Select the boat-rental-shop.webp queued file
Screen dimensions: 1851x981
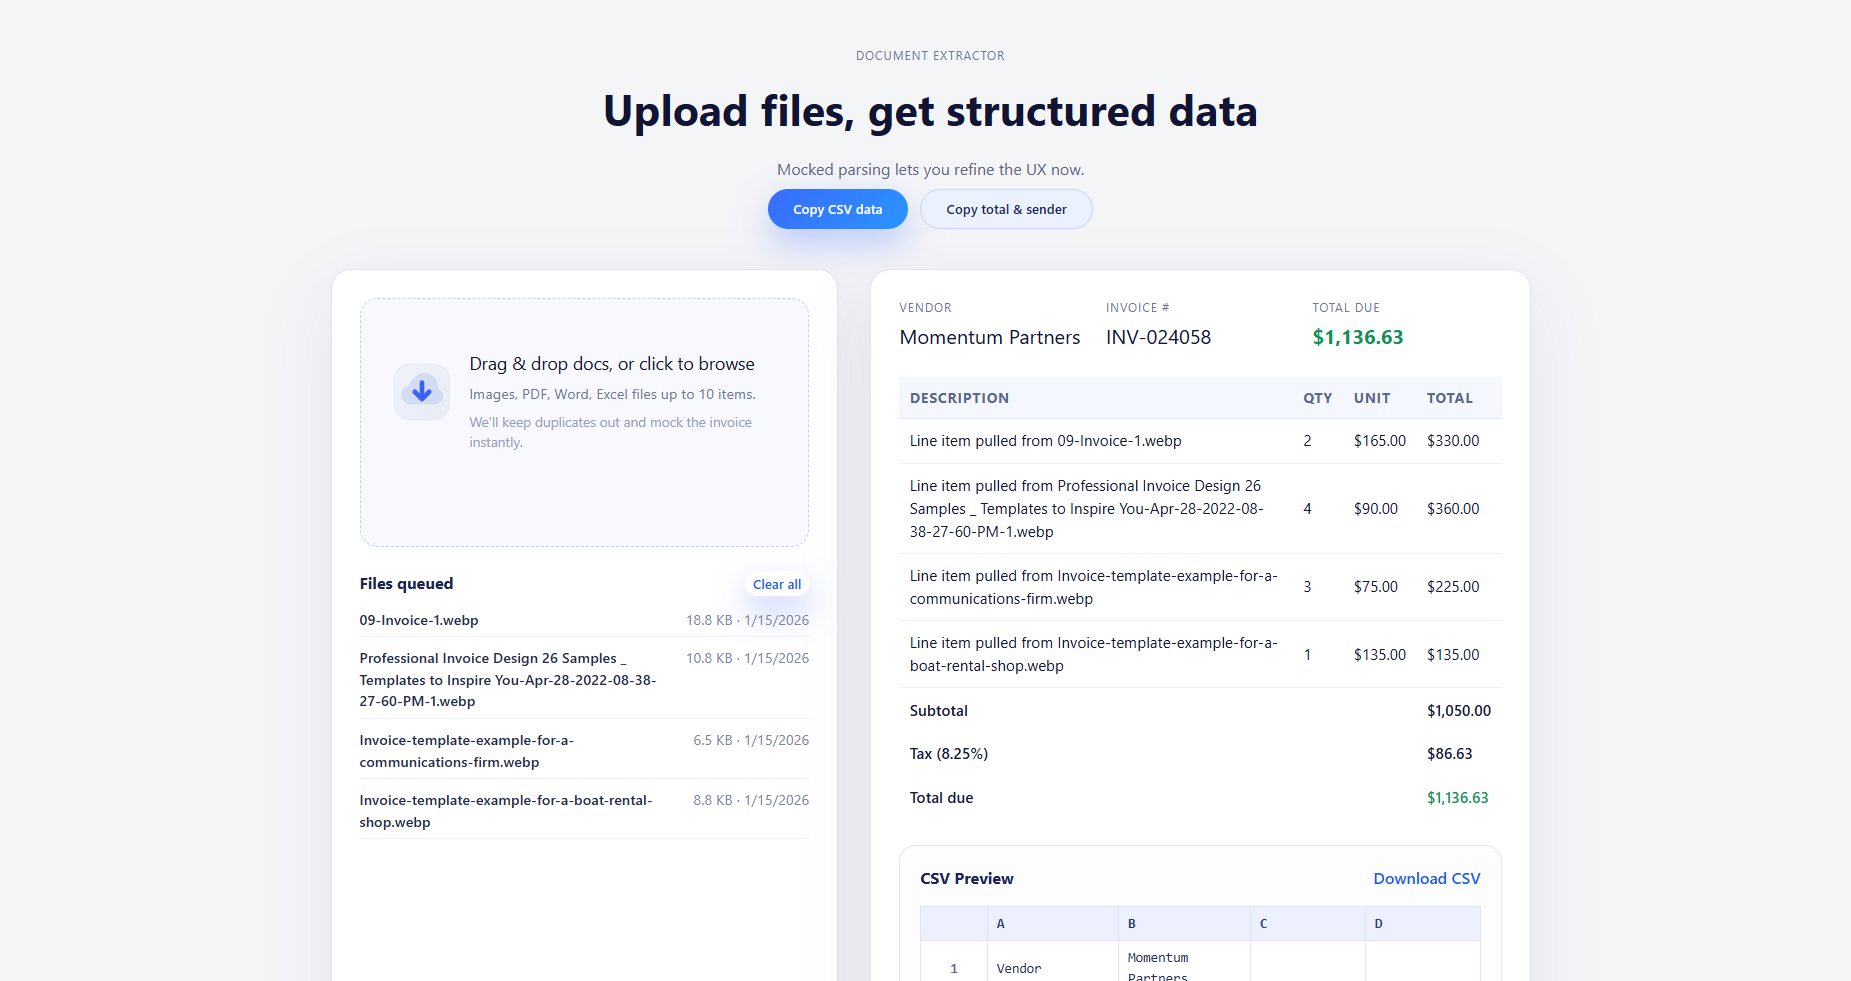[x=505, y=811]
